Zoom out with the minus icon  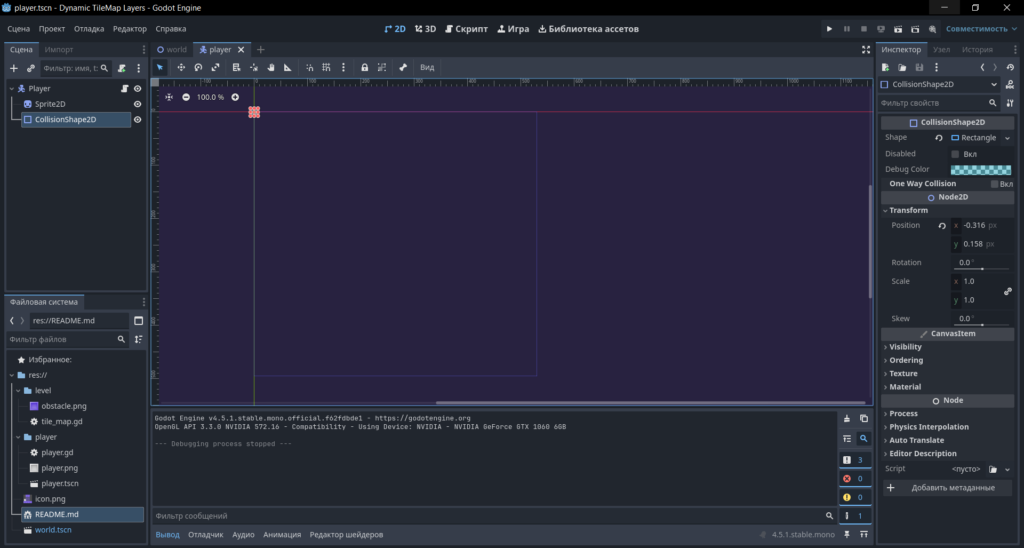[x=186, y=97]
